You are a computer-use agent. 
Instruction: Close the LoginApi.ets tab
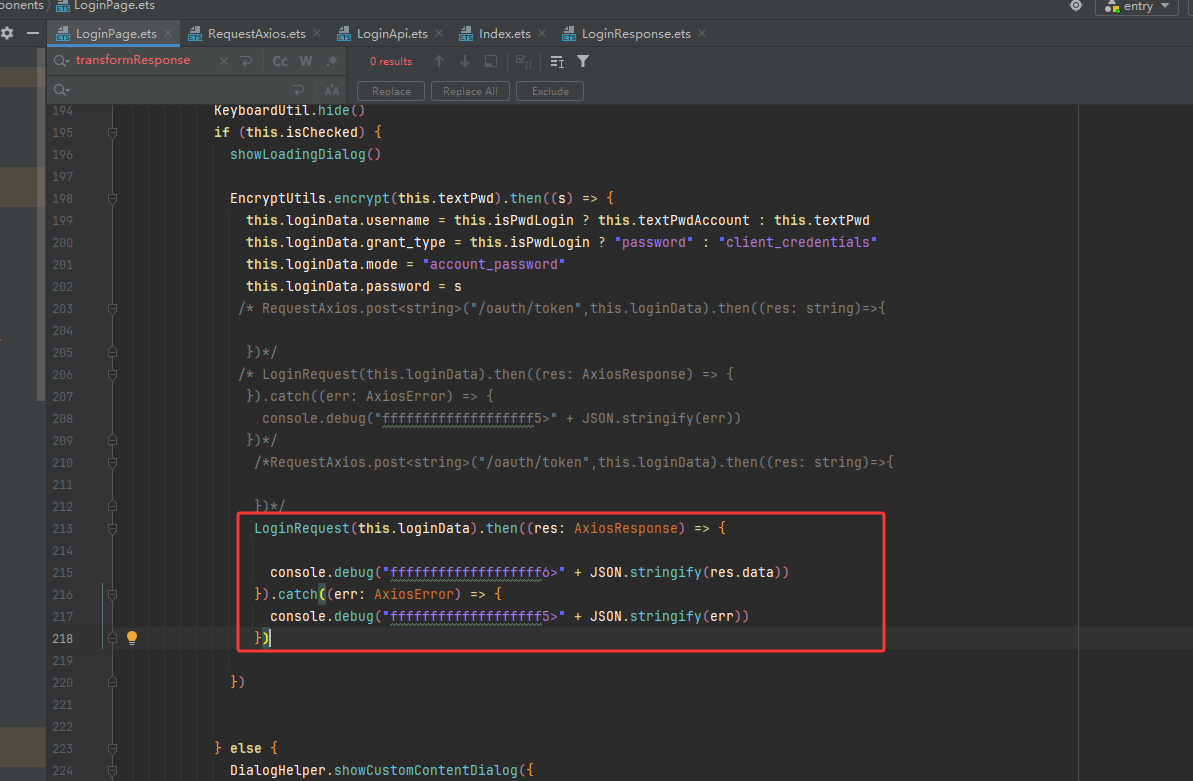tap(439, 33)
